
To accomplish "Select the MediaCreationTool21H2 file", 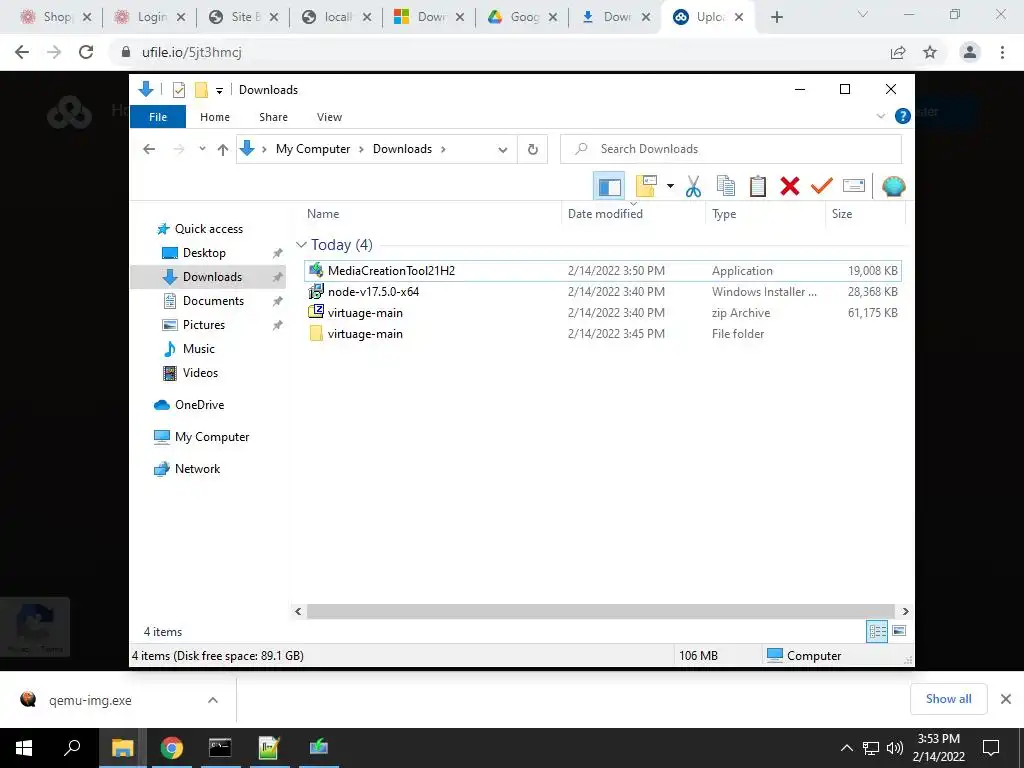I will [x=603, y=270].
